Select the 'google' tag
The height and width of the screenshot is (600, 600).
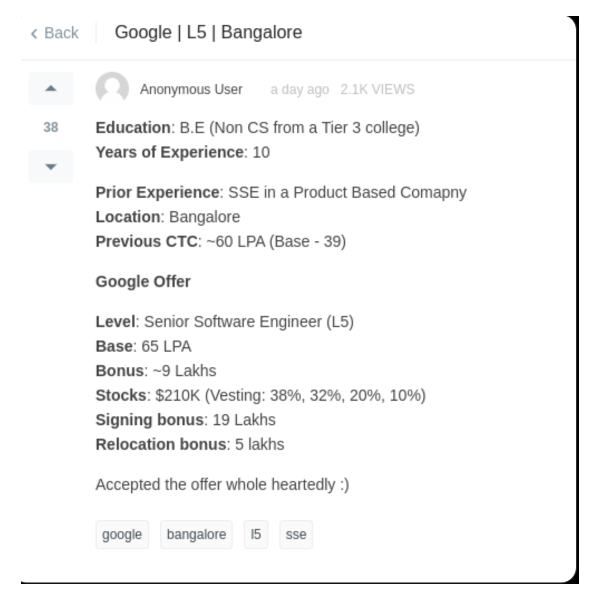(122, 535)
